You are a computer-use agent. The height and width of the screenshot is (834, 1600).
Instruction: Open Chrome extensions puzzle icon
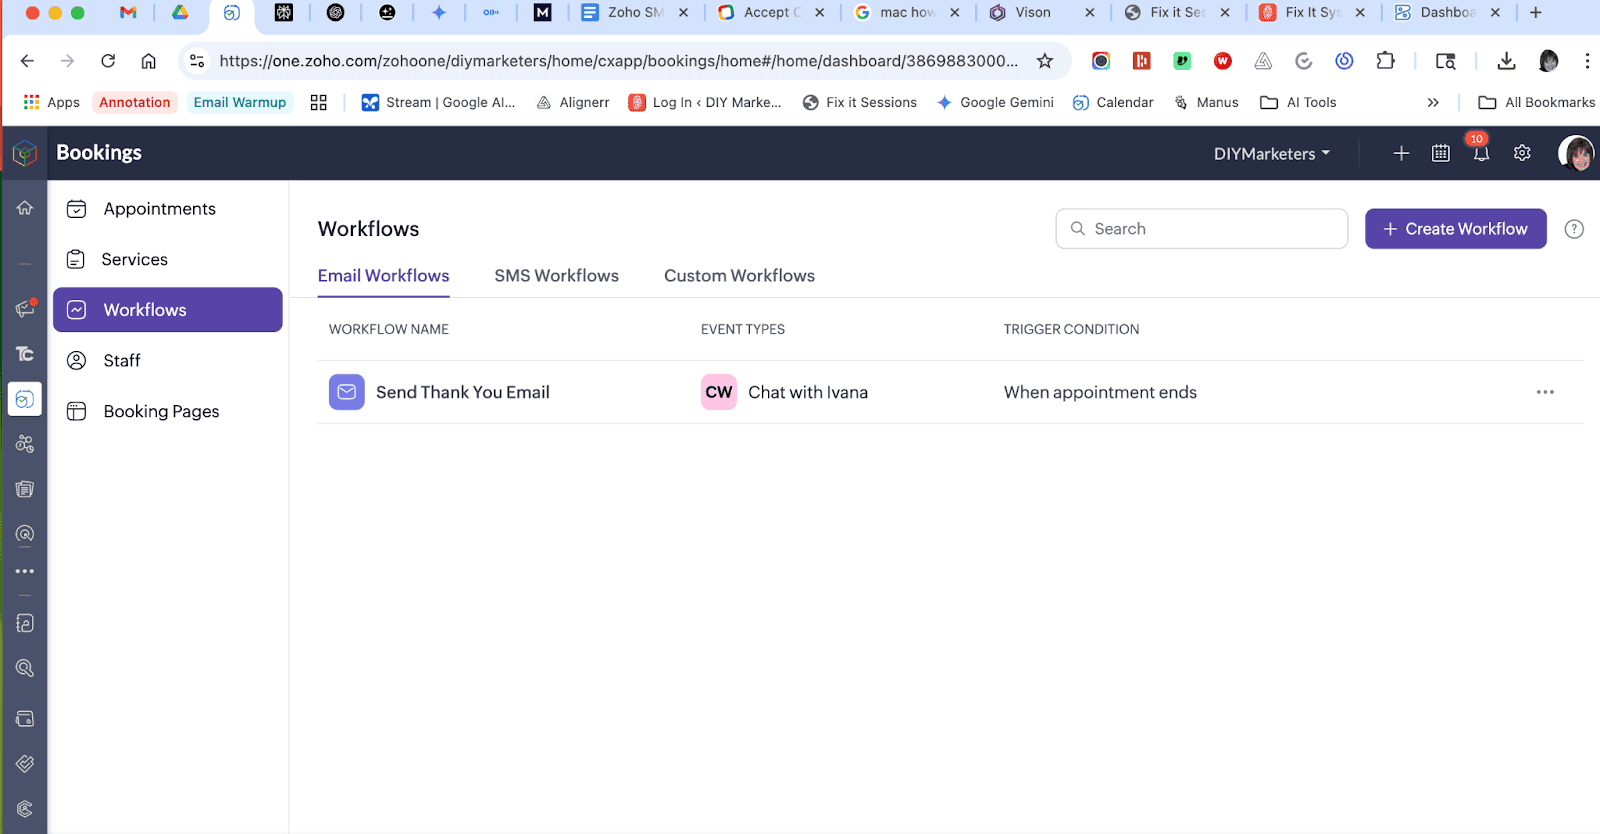coord(1385,61)
